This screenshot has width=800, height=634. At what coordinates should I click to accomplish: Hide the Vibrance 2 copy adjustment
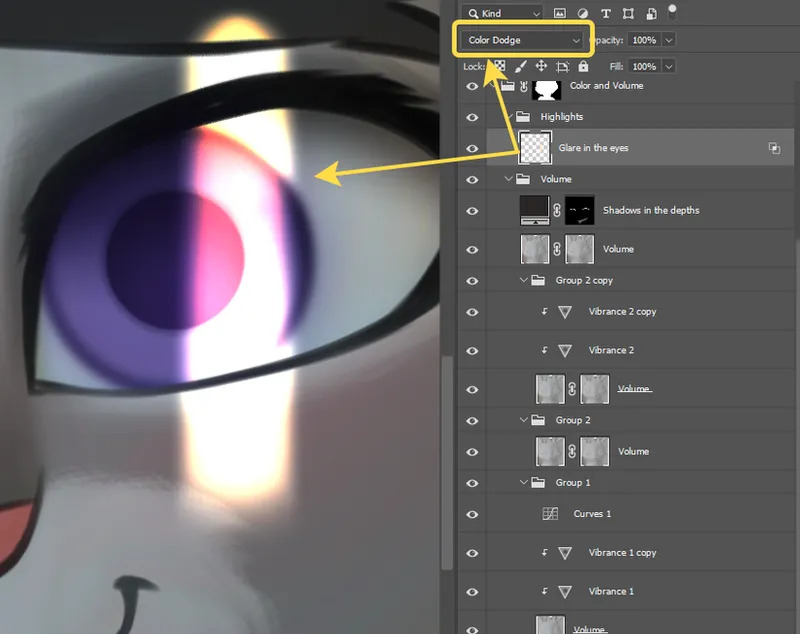click(x=472, y=312)
